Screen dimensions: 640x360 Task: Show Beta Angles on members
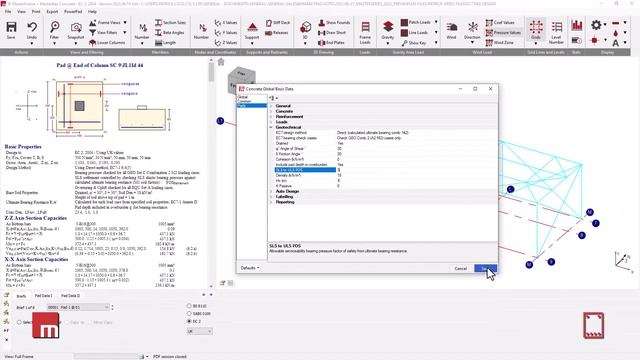pos(169,32)
